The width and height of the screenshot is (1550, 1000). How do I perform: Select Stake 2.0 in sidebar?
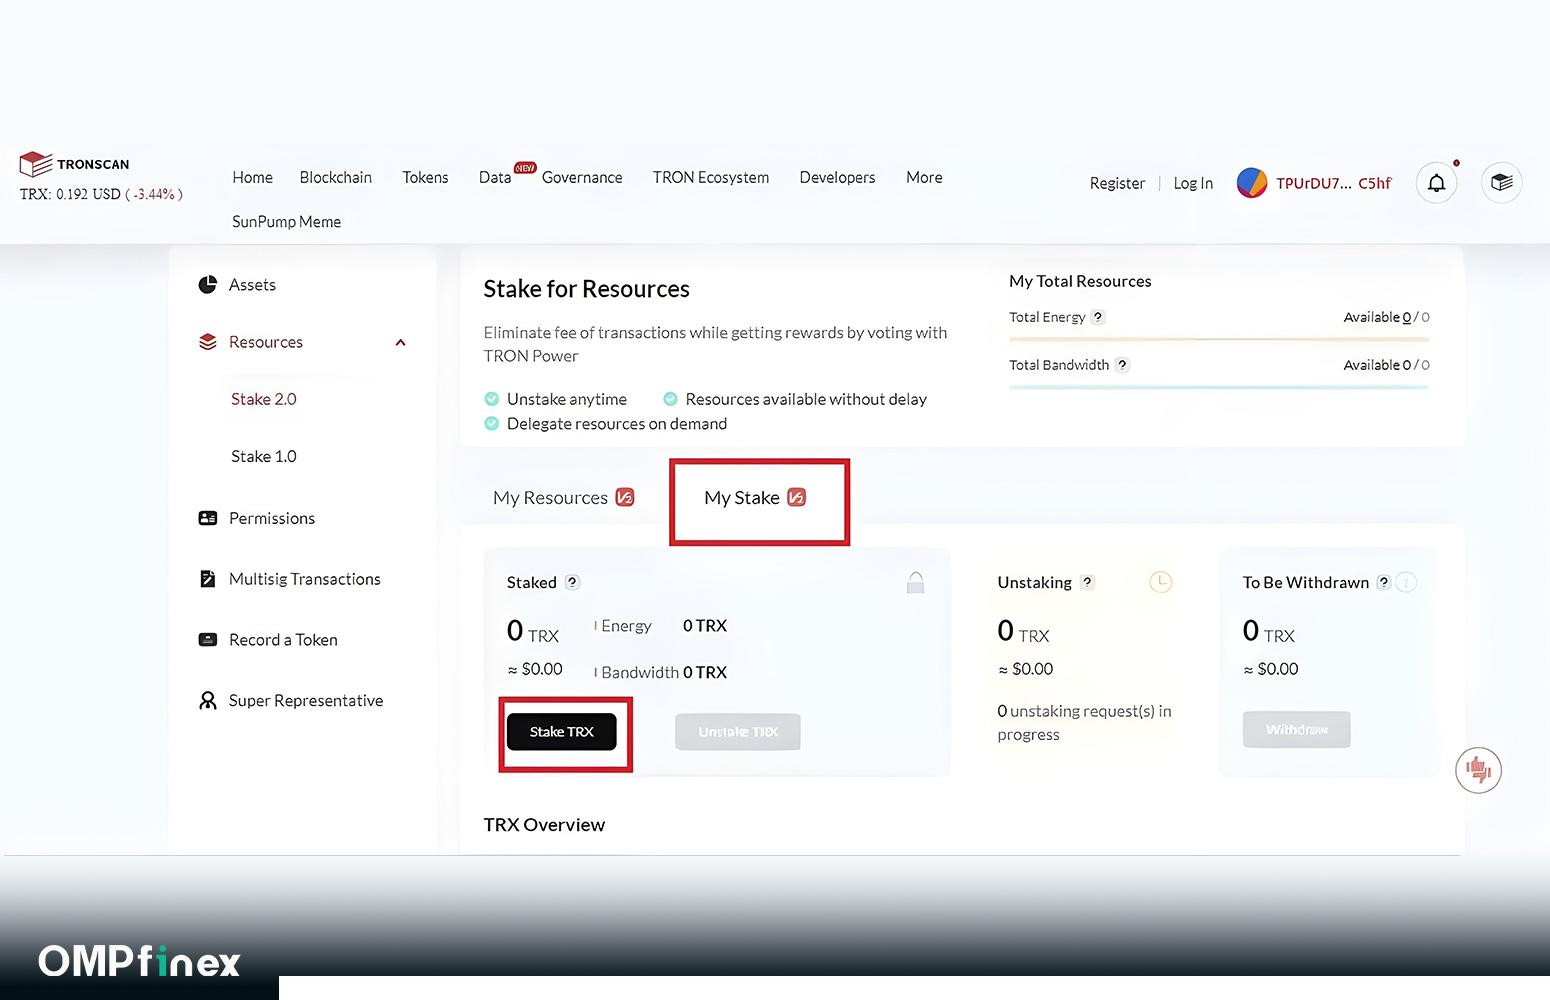click(x=264, y=399)
